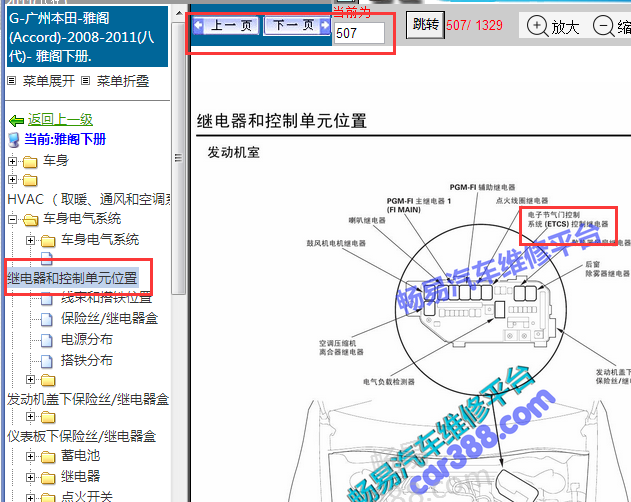
Task: Click the 蓄电池 folder icon
Action: 48,457
